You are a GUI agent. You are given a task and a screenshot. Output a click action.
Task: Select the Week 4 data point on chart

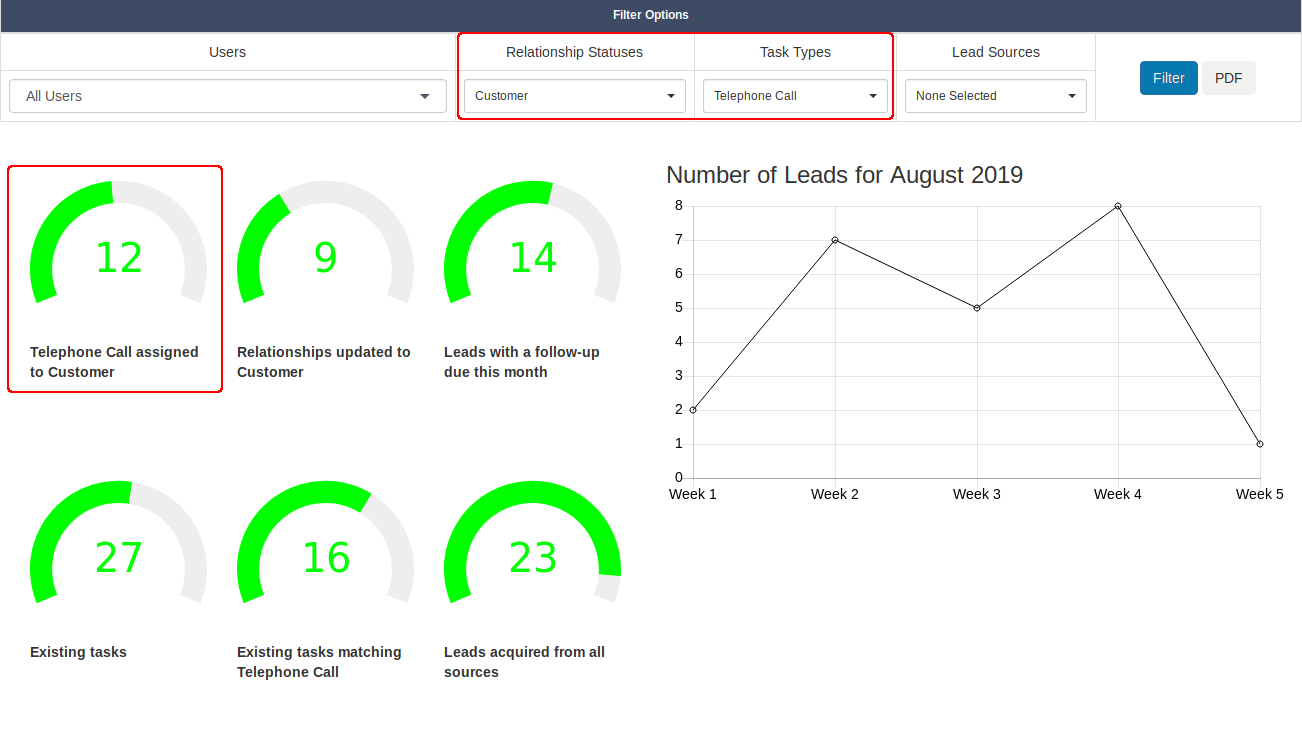[x=1117, y=207]
